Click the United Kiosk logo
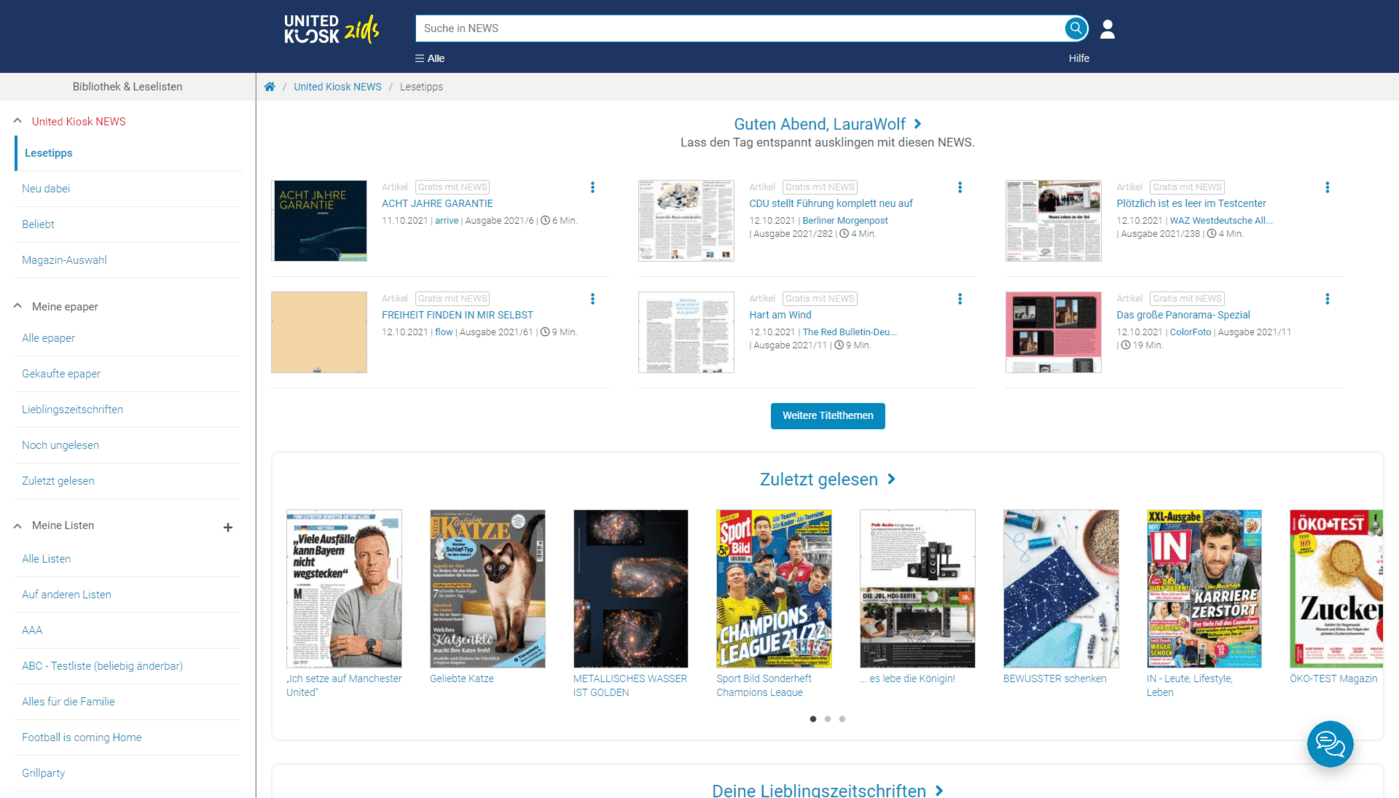The width and height of the screenshot is (1399, 798). click(x=331, y=29)
